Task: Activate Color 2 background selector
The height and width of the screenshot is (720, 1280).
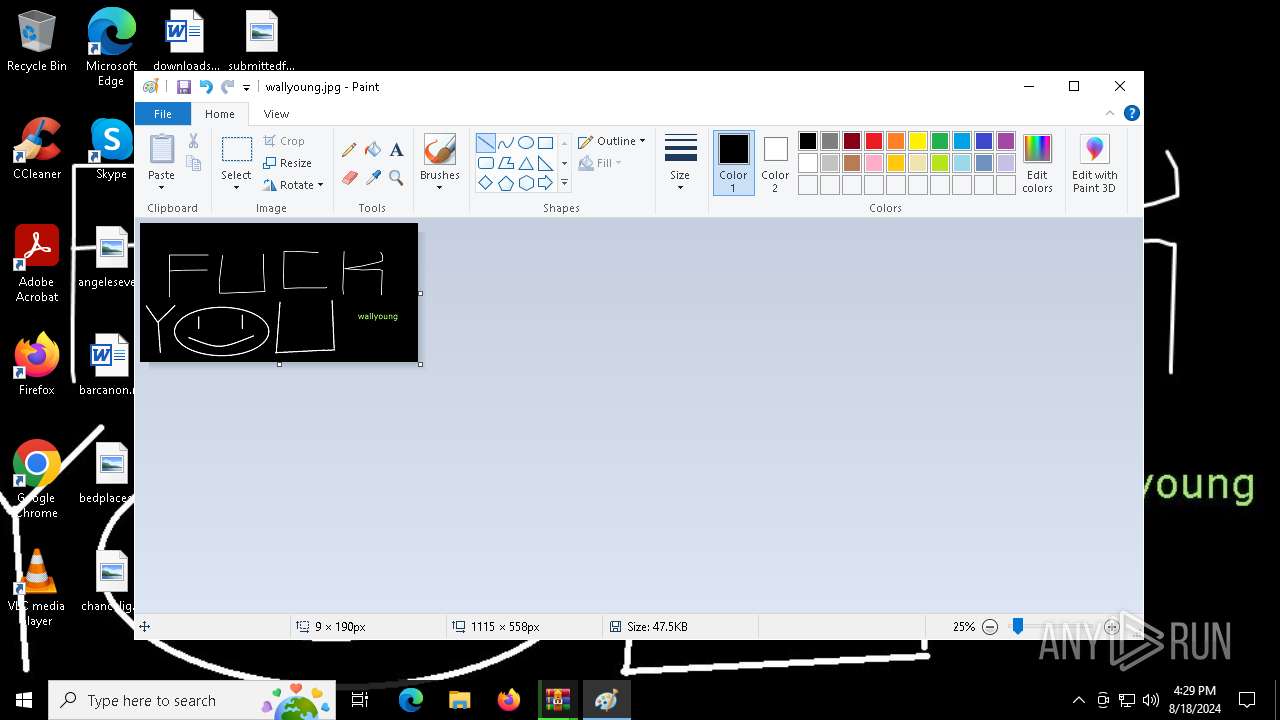Action: click(775, 163)
